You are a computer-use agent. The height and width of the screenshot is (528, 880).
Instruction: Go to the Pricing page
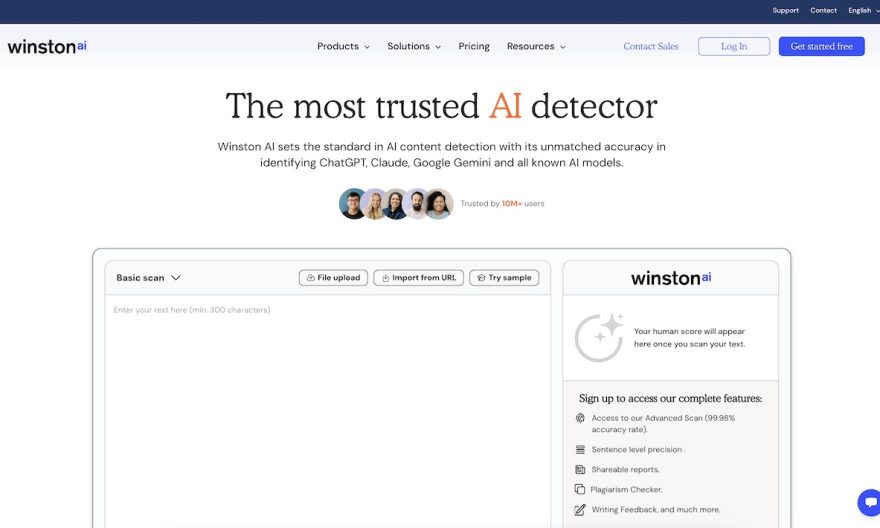[474, 46]
